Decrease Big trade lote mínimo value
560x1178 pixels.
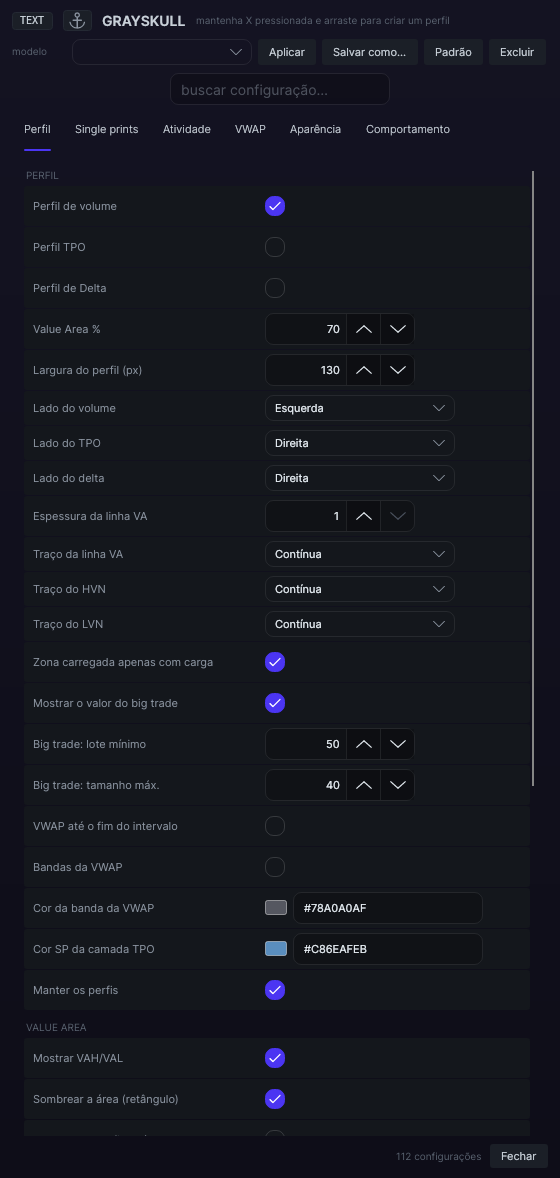[x=398, y=744]
